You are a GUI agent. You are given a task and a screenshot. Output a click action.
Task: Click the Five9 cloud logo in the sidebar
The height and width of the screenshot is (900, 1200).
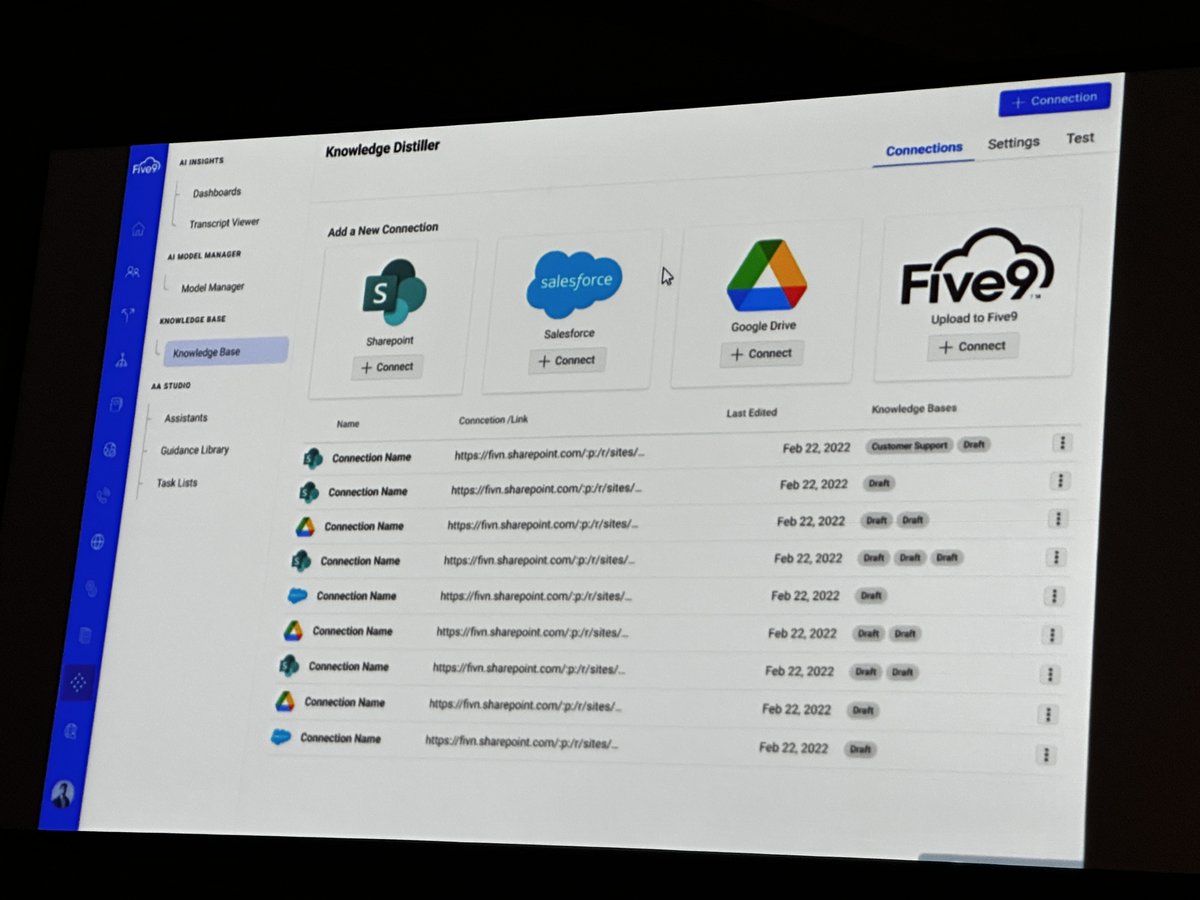[x=146, y=165]
